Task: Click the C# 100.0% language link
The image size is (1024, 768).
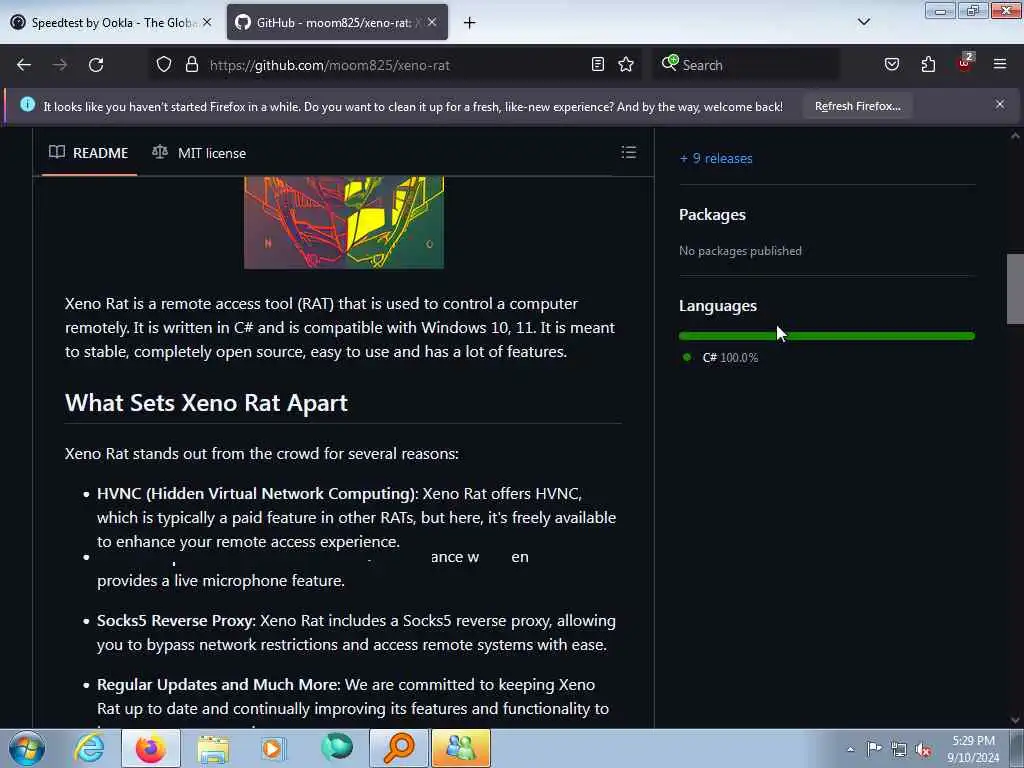Action: click(x=729, y=358)
